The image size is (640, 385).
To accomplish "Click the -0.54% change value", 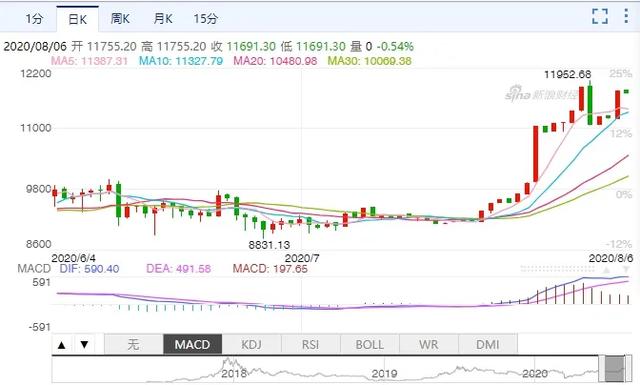I will [x=395, y=46].
